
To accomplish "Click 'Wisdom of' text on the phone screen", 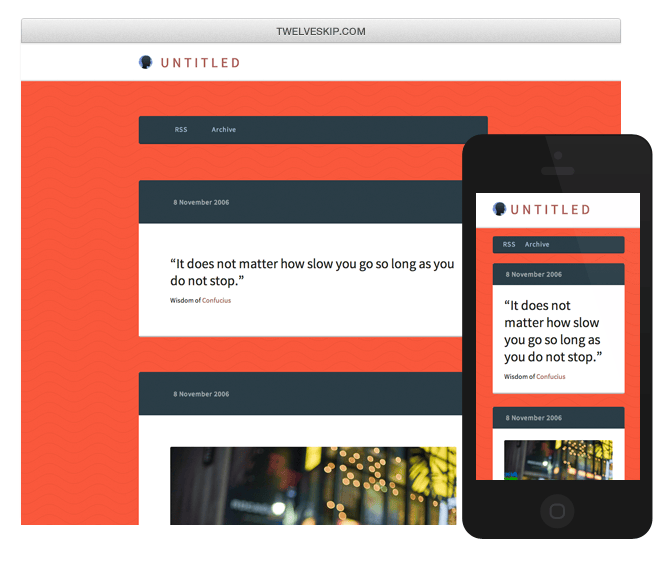I will 520,377.
